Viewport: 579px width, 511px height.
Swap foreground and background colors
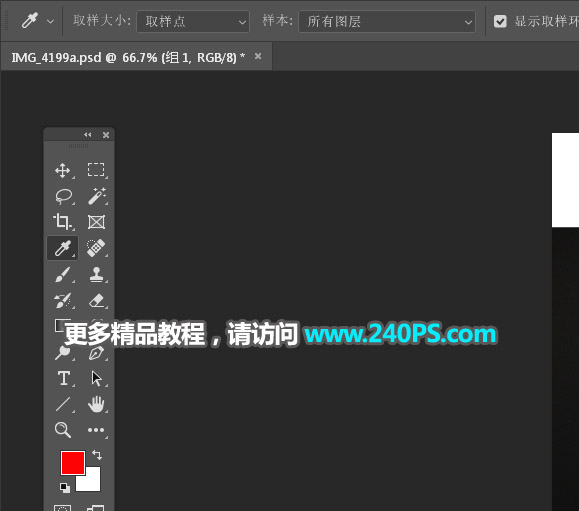pos(97,455)
